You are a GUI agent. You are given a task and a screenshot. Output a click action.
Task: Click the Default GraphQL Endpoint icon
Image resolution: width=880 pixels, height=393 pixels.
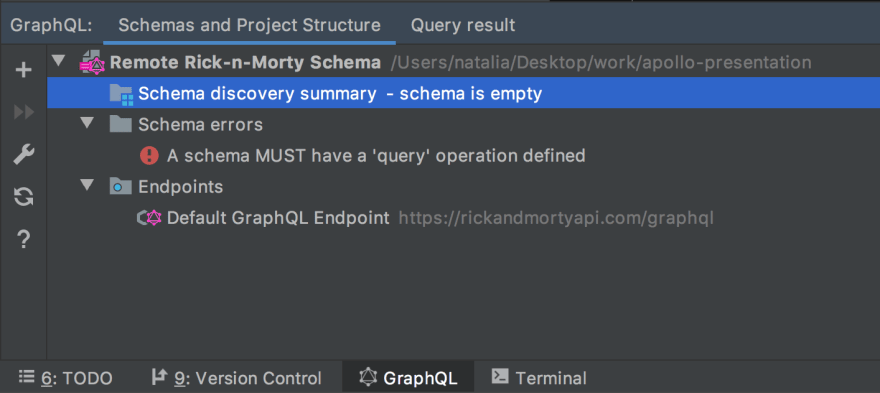point(149,218)
